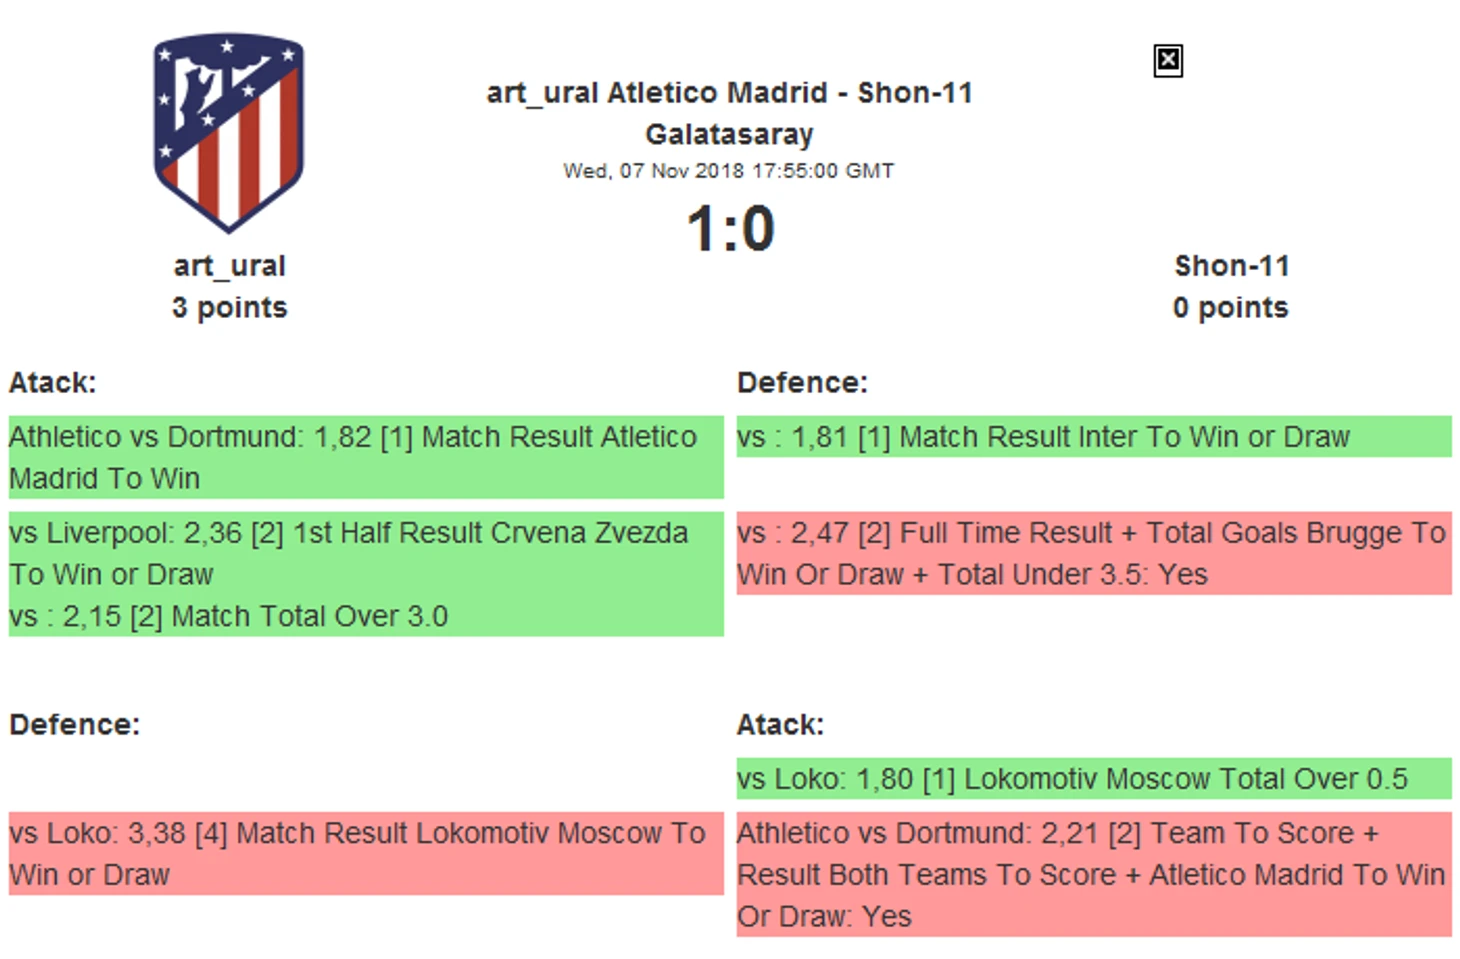1460x959 pixels.
Task: Select the red Brugge Total Under 3.5 row
Action: (1094, 553)
